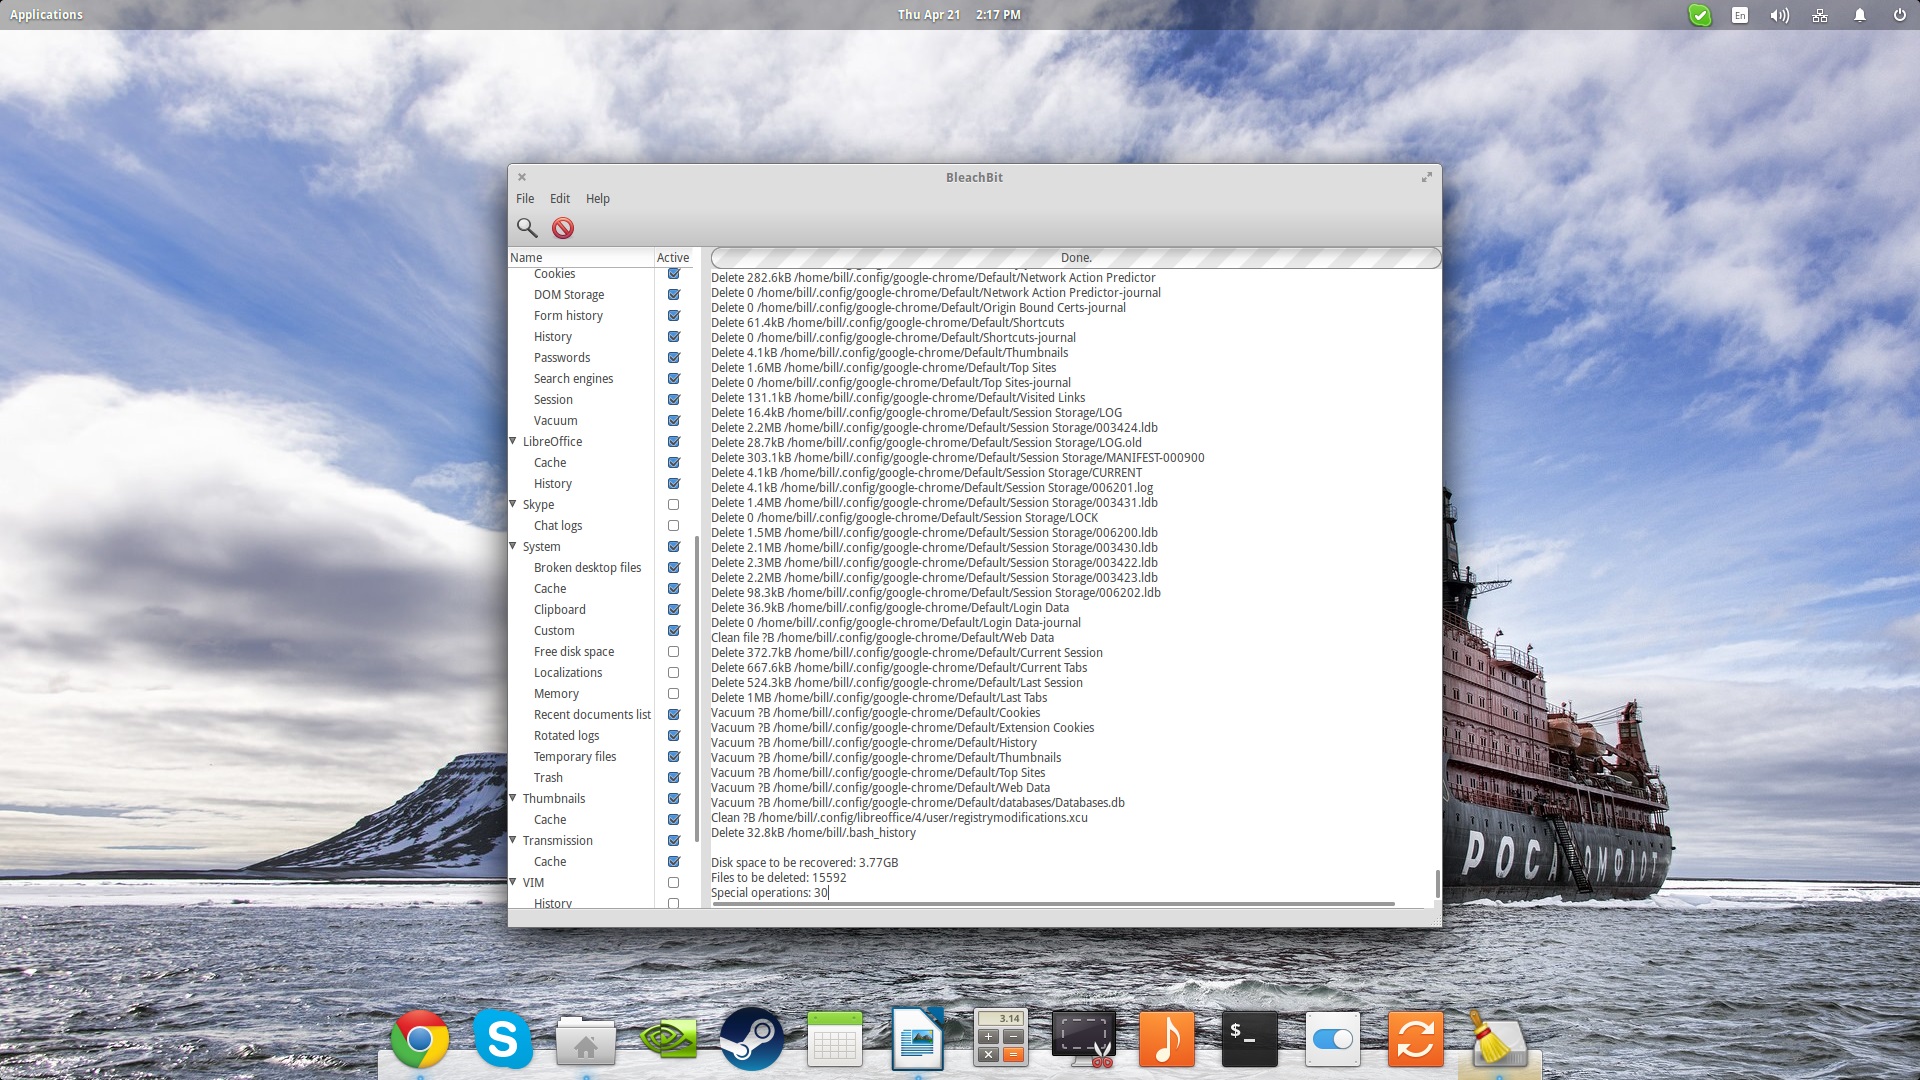Click the Name column header
The width and height of the screenshot is (1920, 1080).
pyautogui.click(x=581, y=258)
